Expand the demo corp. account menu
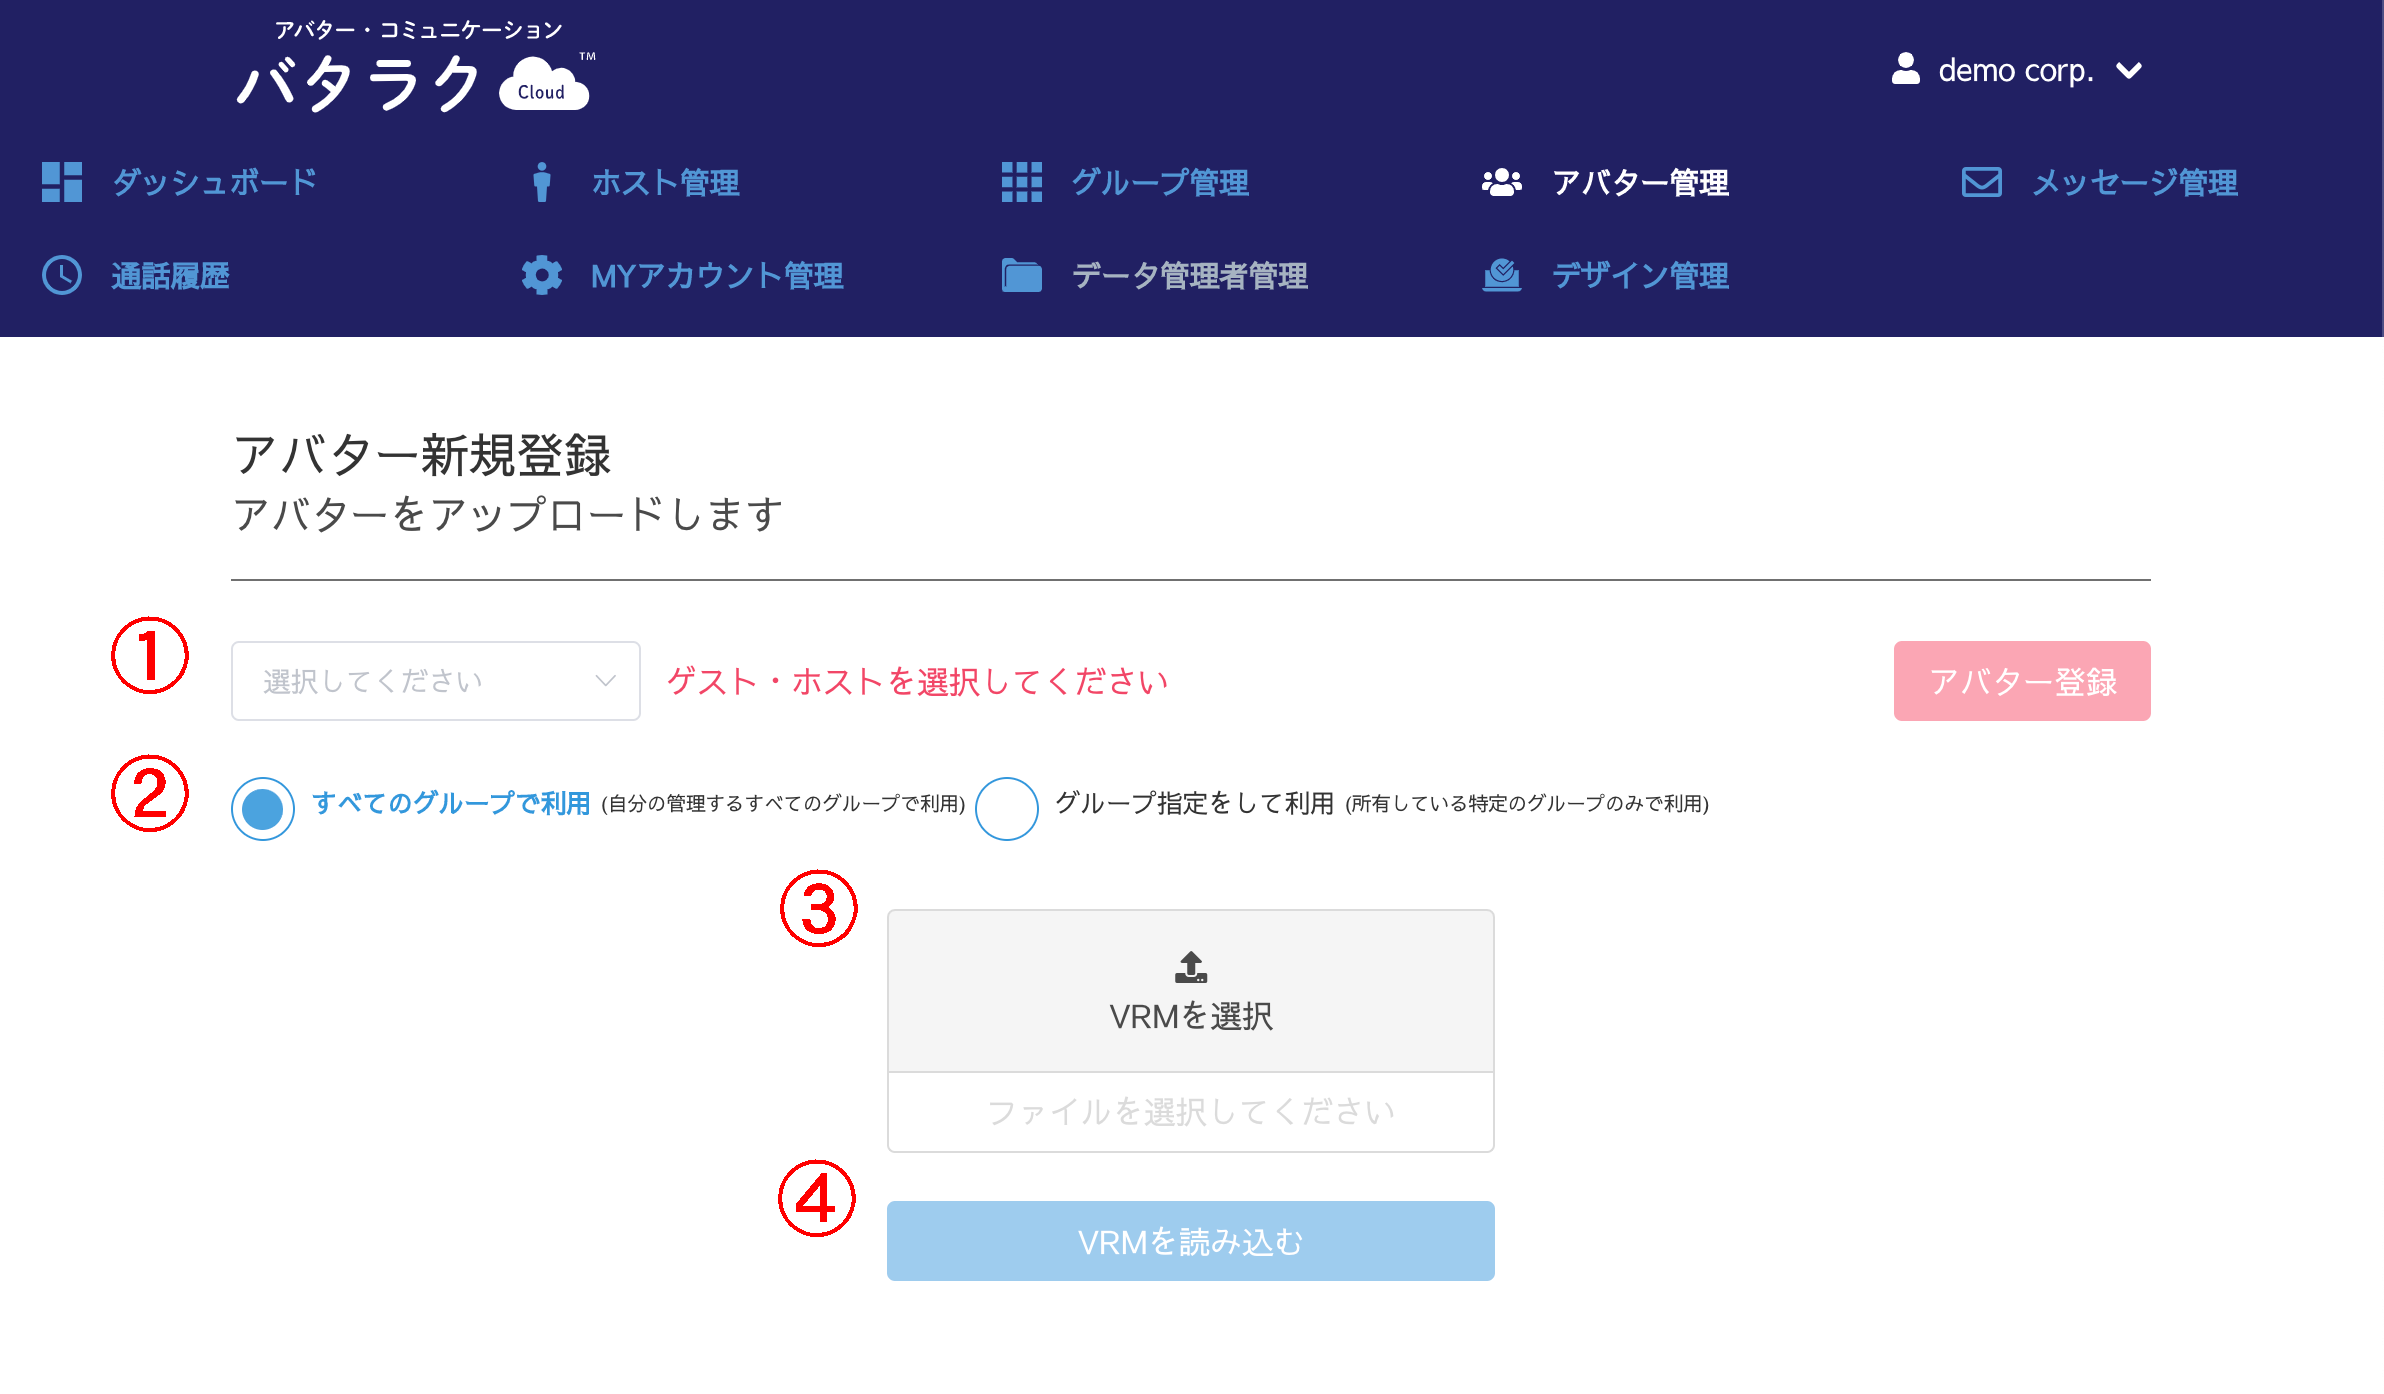The height and width of the screenshot is (1394, 2384). click(2130, 71)
